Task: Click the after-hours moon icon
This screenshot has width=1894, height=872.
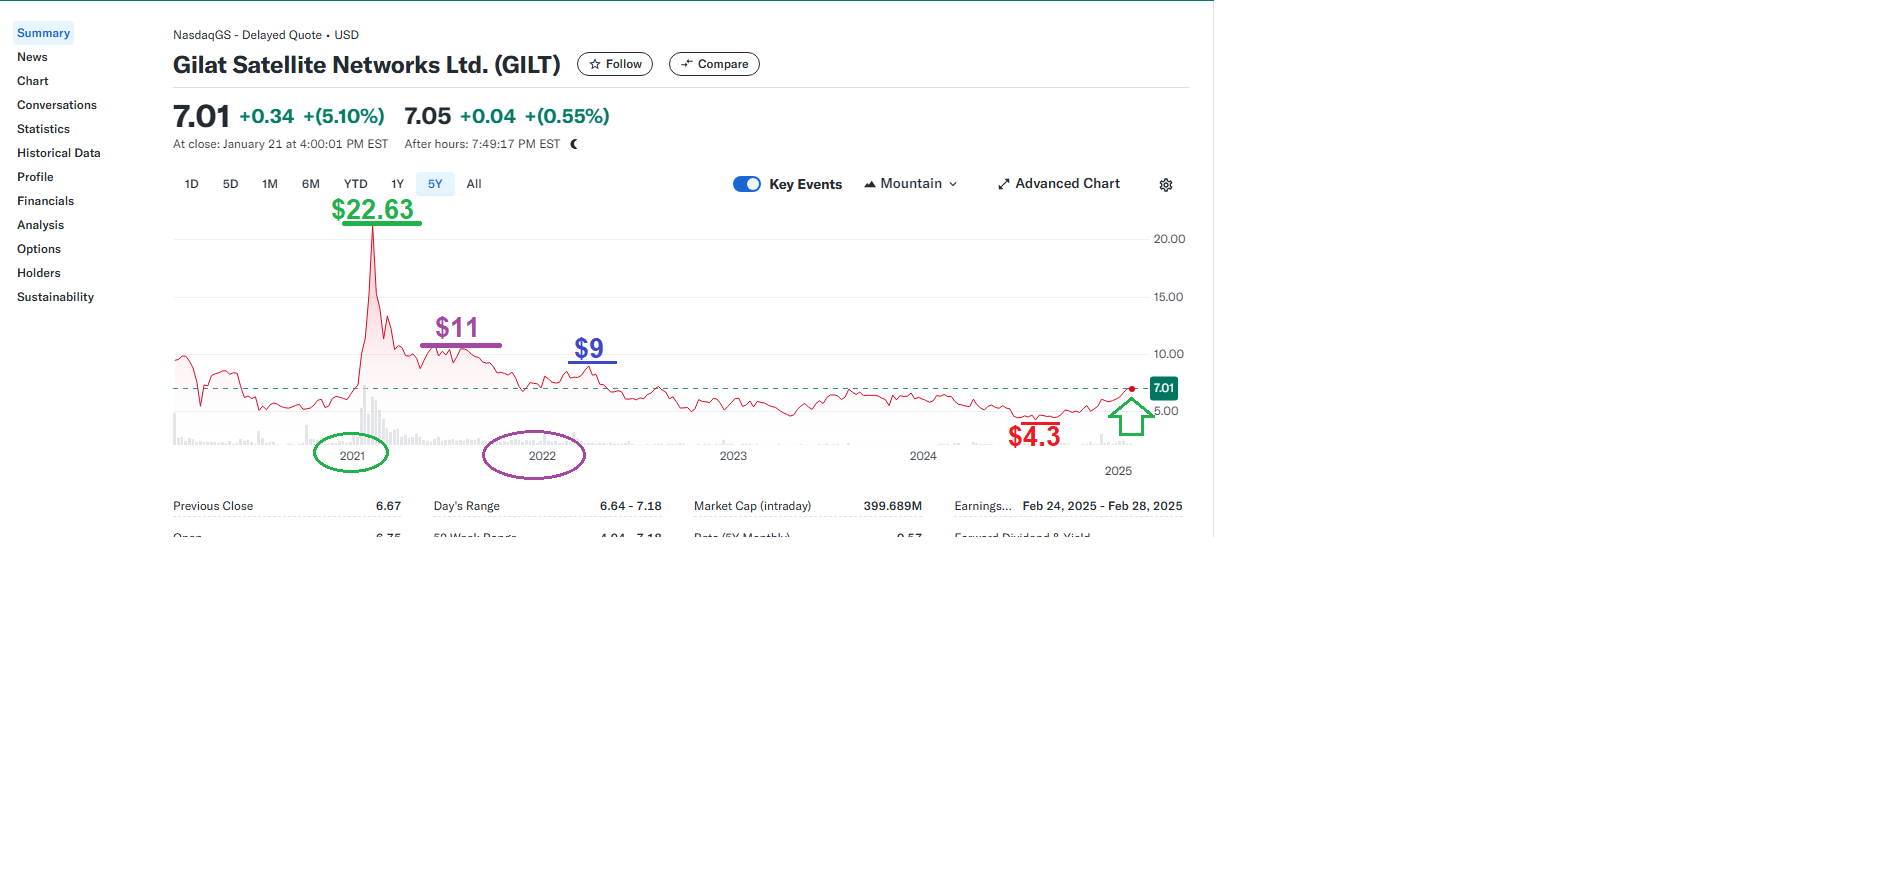Action: pos(574,144)
